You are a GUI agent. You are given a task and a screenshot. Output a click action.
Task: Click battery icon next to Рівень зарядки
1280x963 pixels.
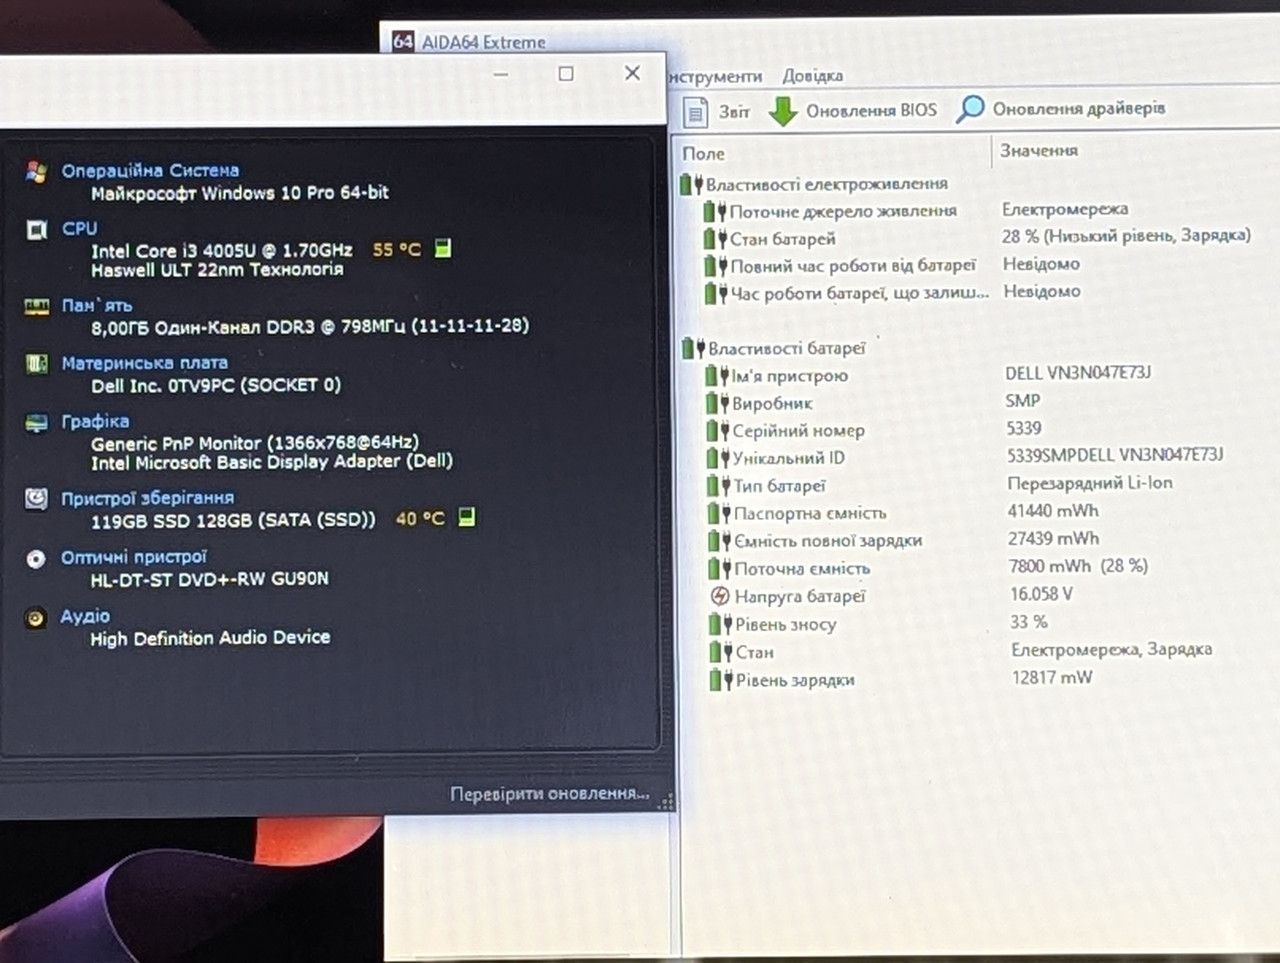click(721, 680)
